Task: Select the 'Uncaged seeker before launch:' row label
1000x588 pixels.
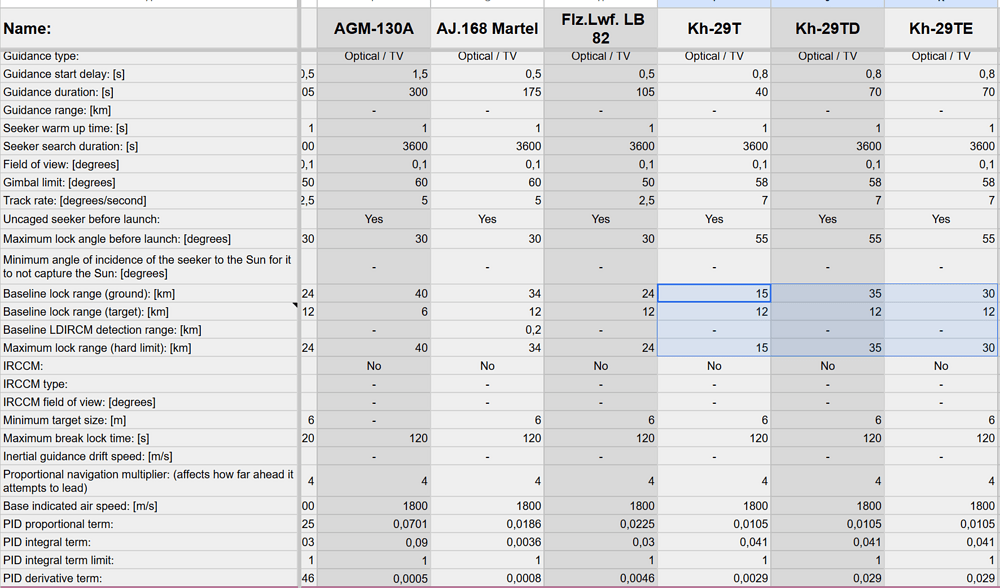Action: [x=148, y=219]
